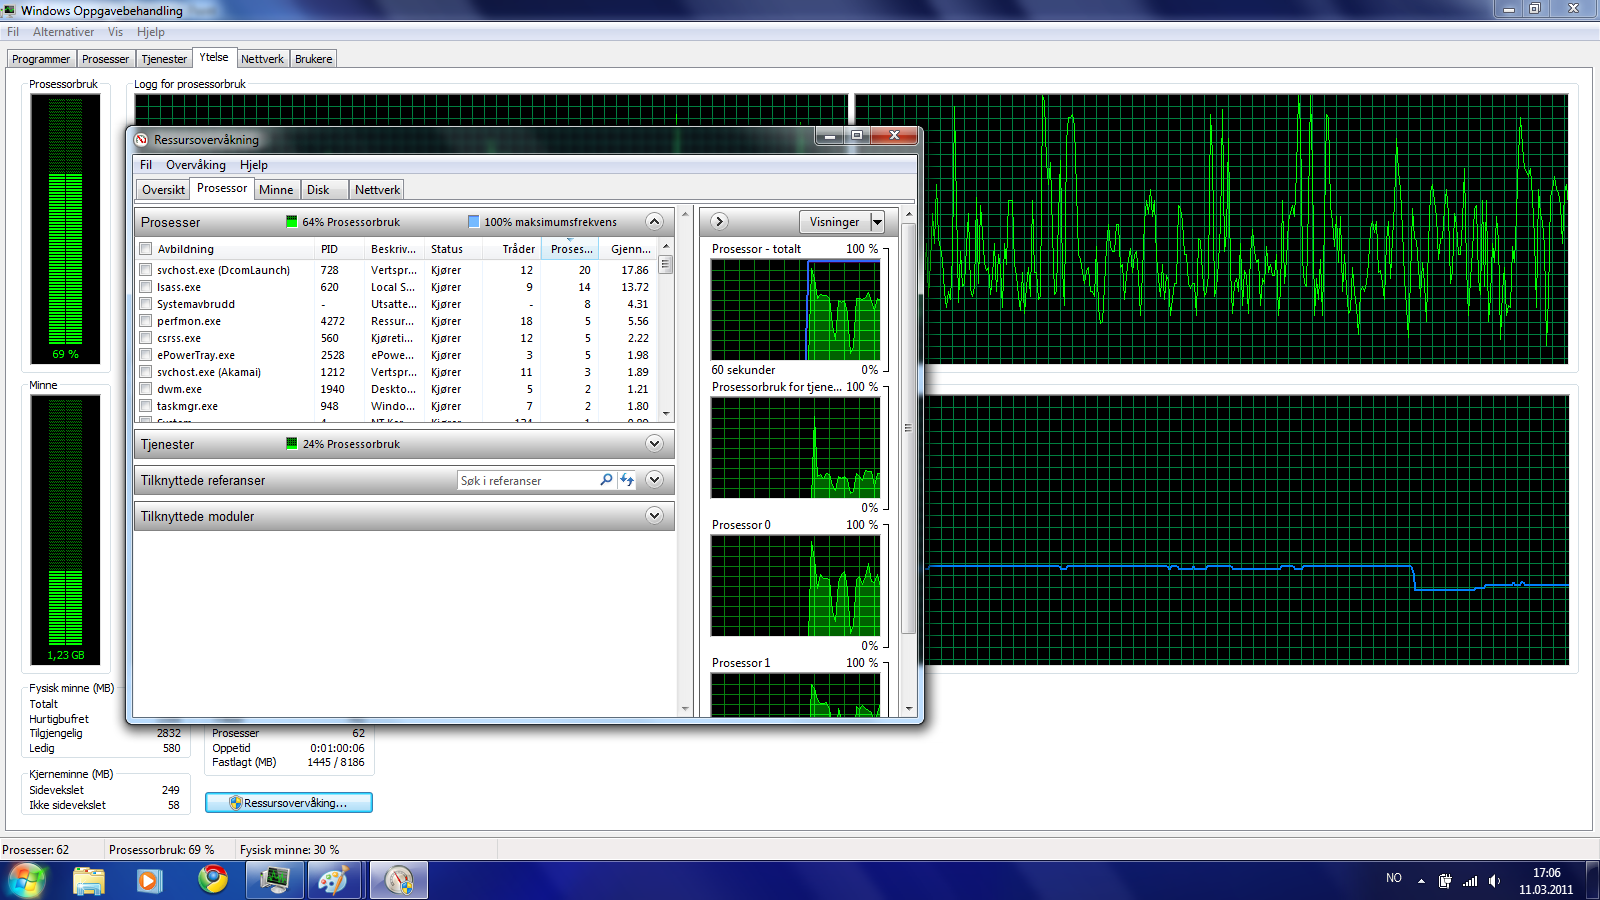Click the volume speaker tray icon

coord(1494,881)
